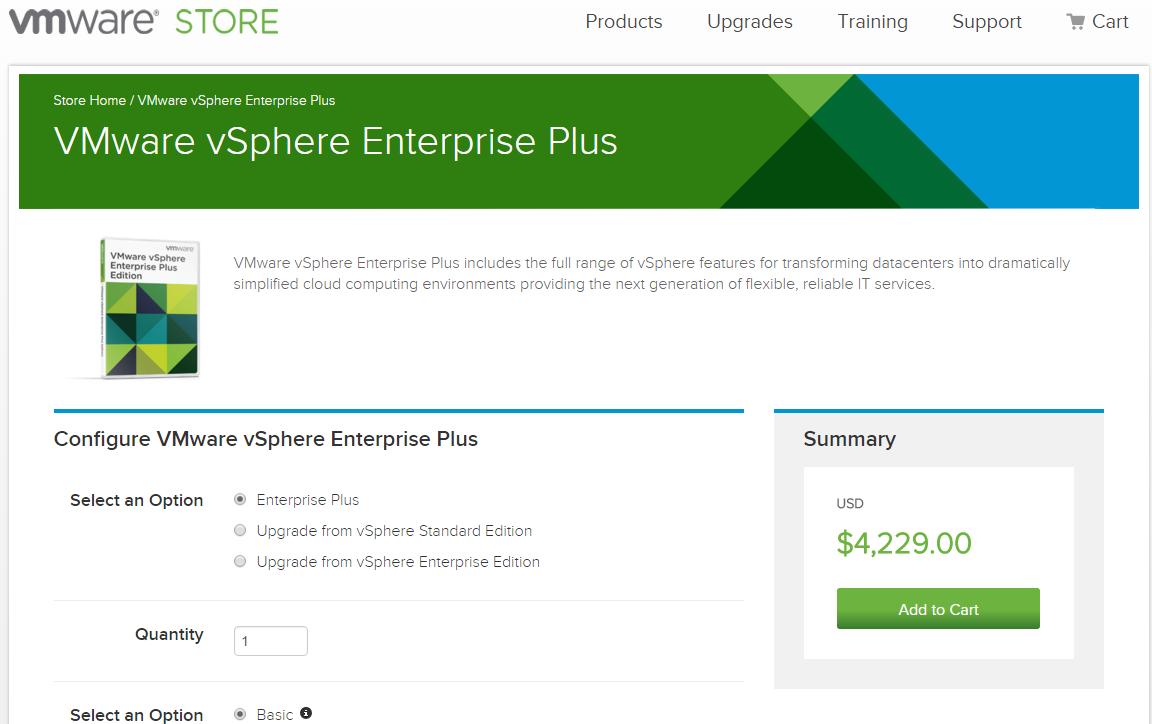The width and height of the screenshot is (1152, 724).
Task: Select the Enterprise Plus radio option
Action: pos(240,499)
